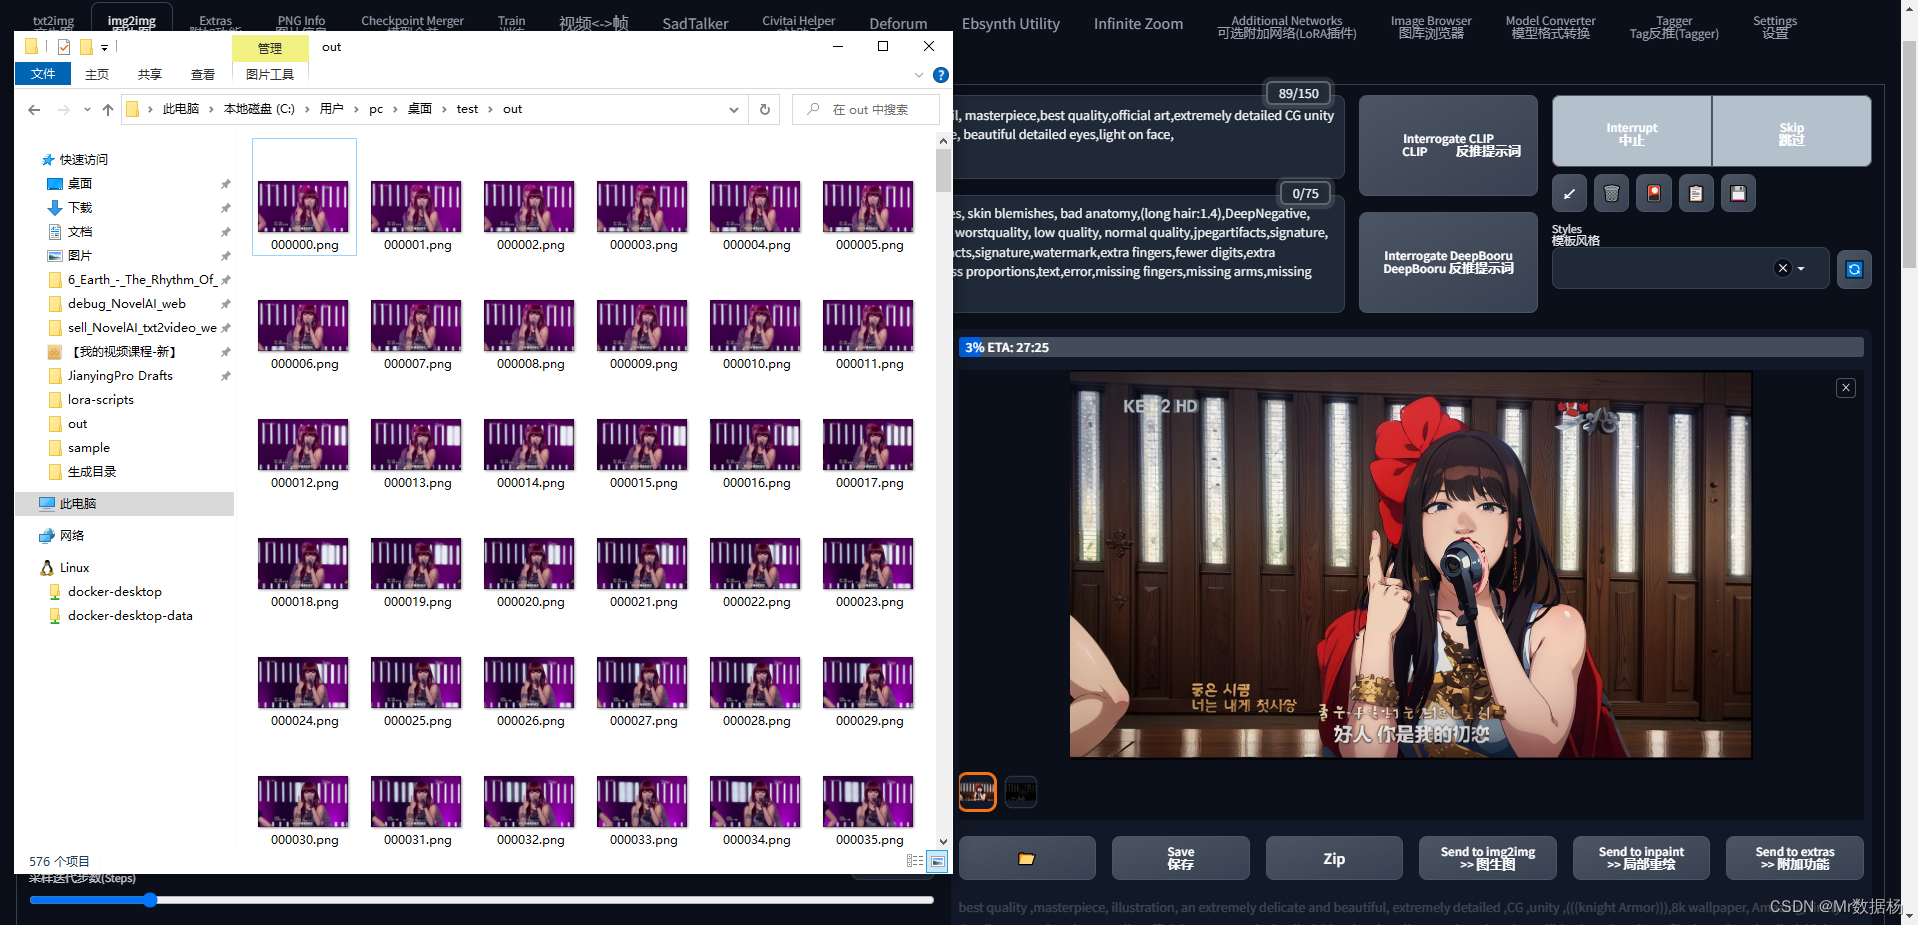
Task: Select 快速访问 in navigation pane
Action: coord(83,160)
